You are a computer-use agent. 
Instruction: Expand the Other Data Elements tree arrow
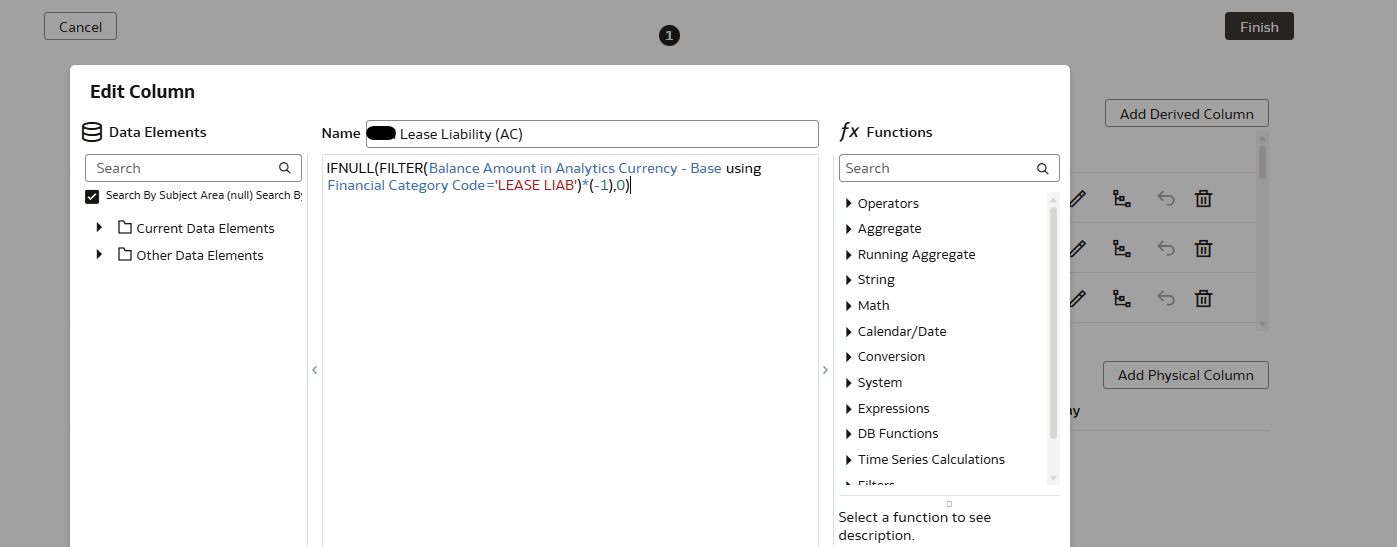tap(99, 255)
